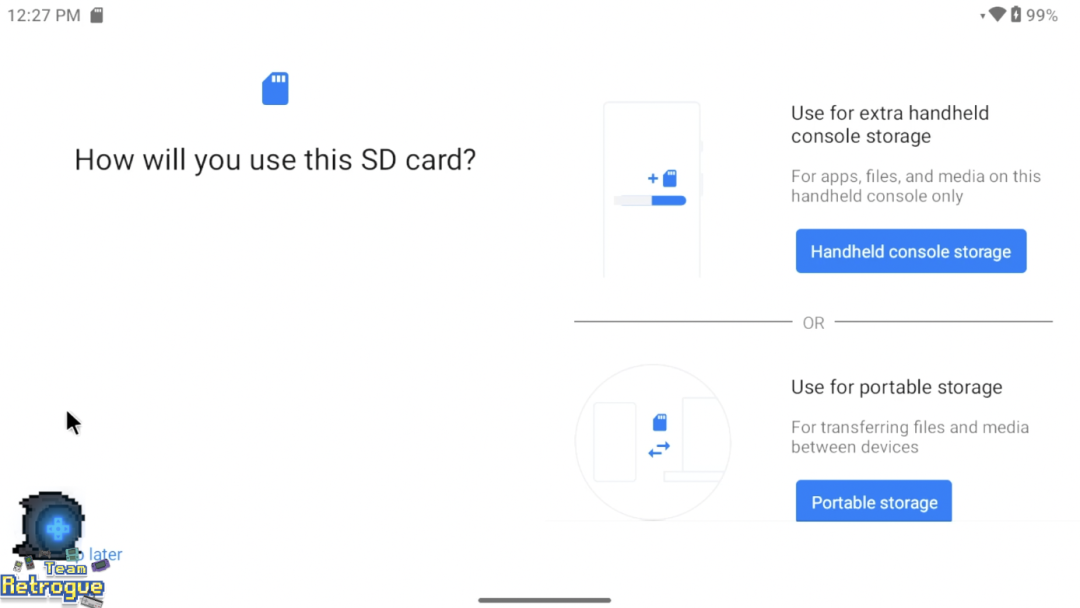Click the glowing blue D-pad in the logo
Viewport: 1080px width, 608px height.
tap(58, 527)
